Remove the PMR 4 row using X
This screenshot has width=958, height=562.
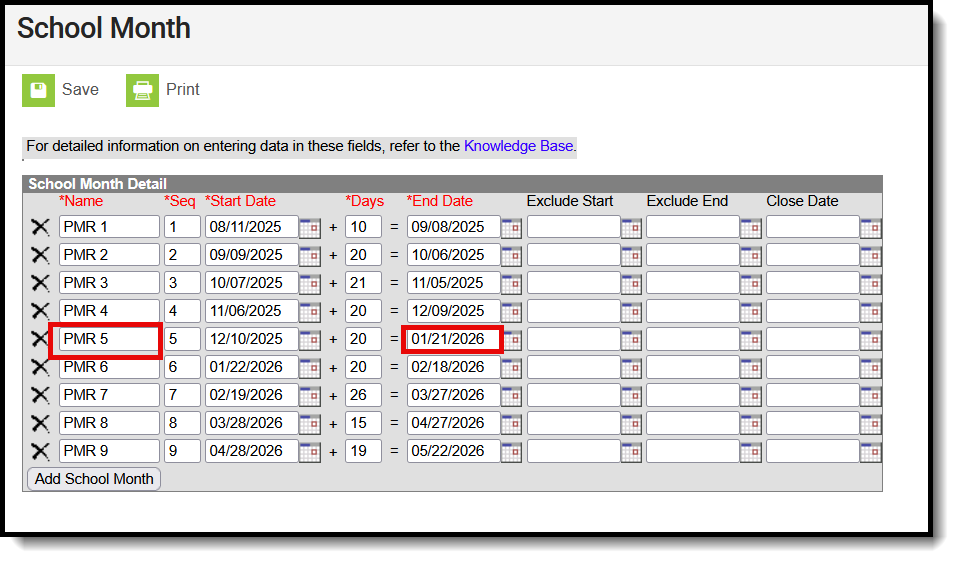[x=40, y=311]
